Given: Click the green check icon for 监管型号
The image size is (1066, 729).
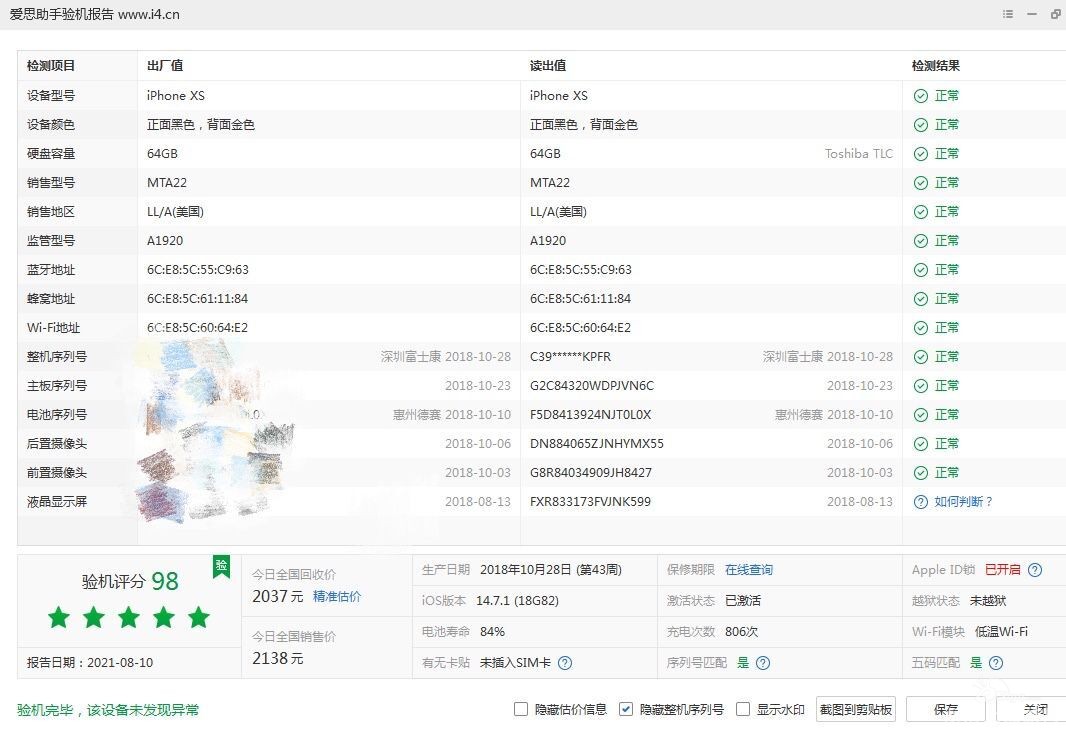Looking at the screenshot, I should click(921, 241).
